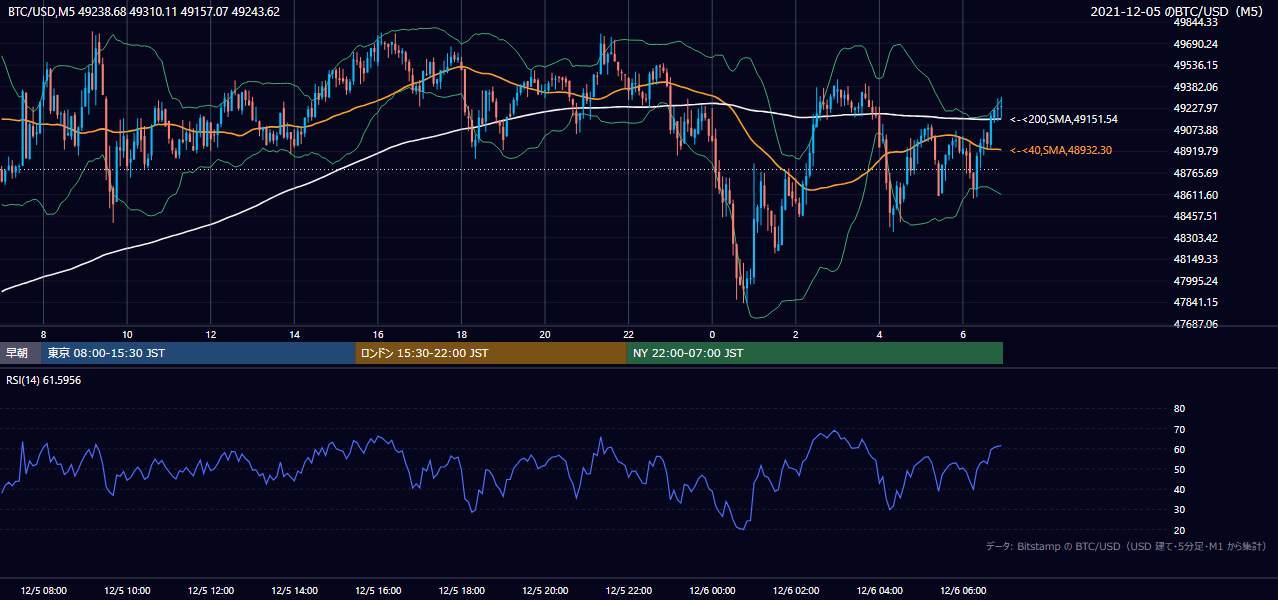Viewport: 1278px width, 600px height.
Task: Click the 48611.60 price axis label
Action: [1194, 195]
